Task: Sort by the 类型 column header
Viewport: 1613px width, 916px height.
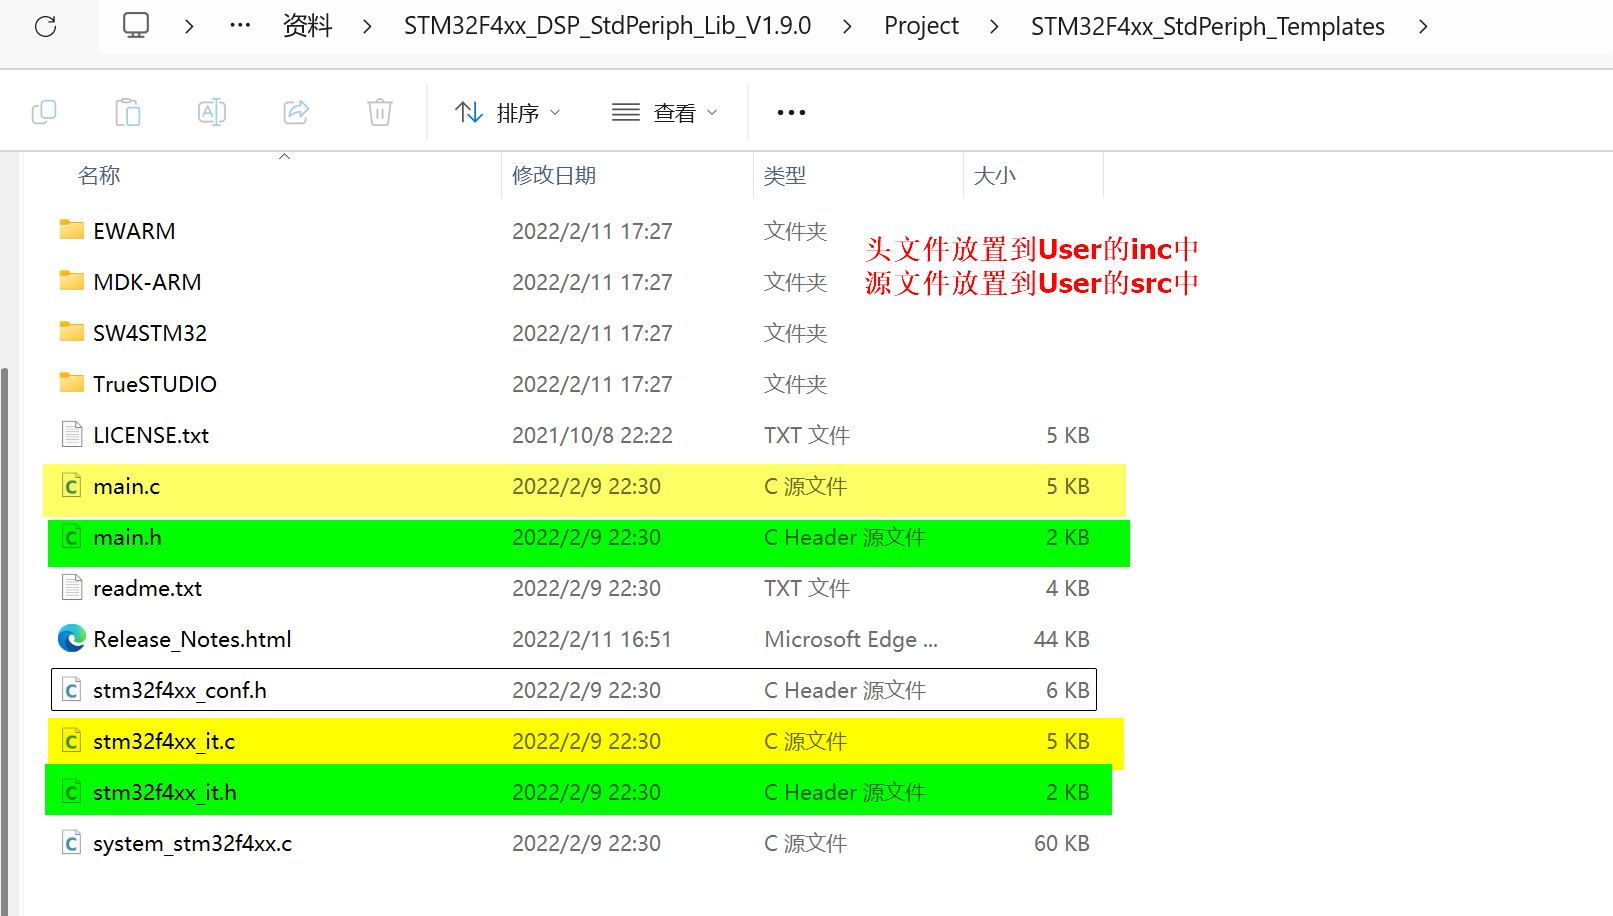Action: 785,176
